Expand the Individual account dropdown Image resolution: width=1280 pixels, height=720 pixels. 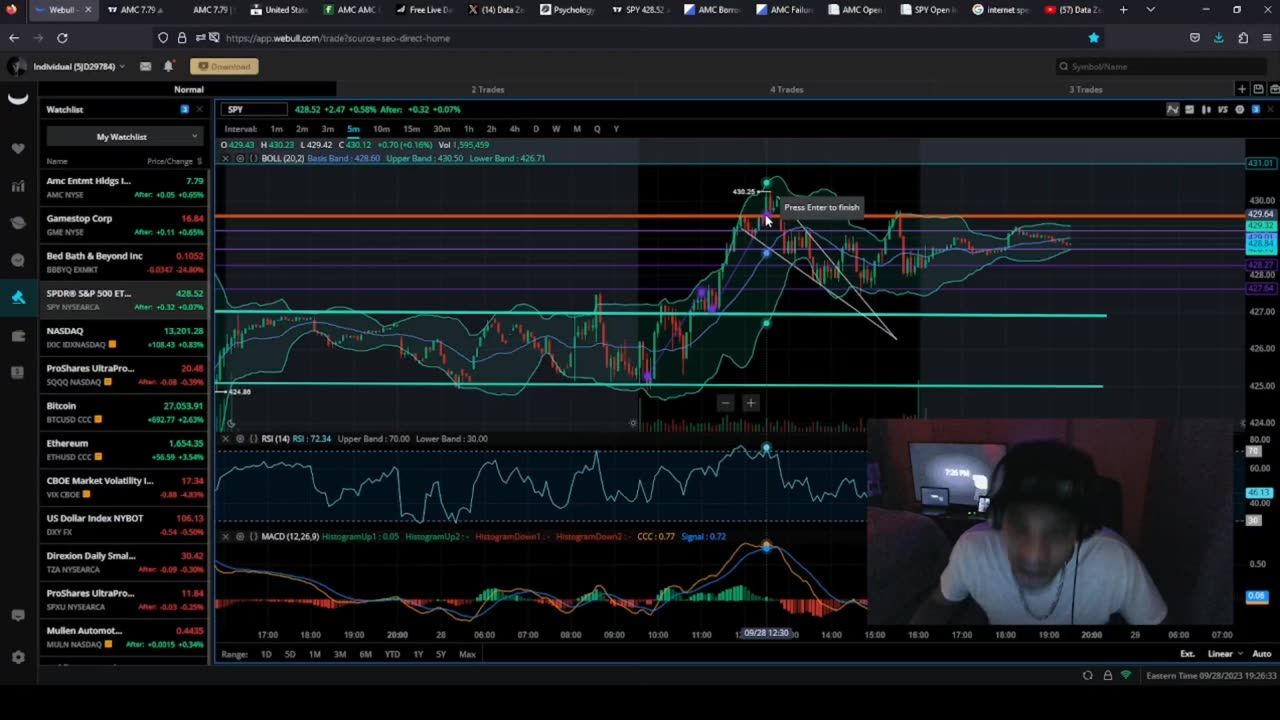tap(78, 66)
